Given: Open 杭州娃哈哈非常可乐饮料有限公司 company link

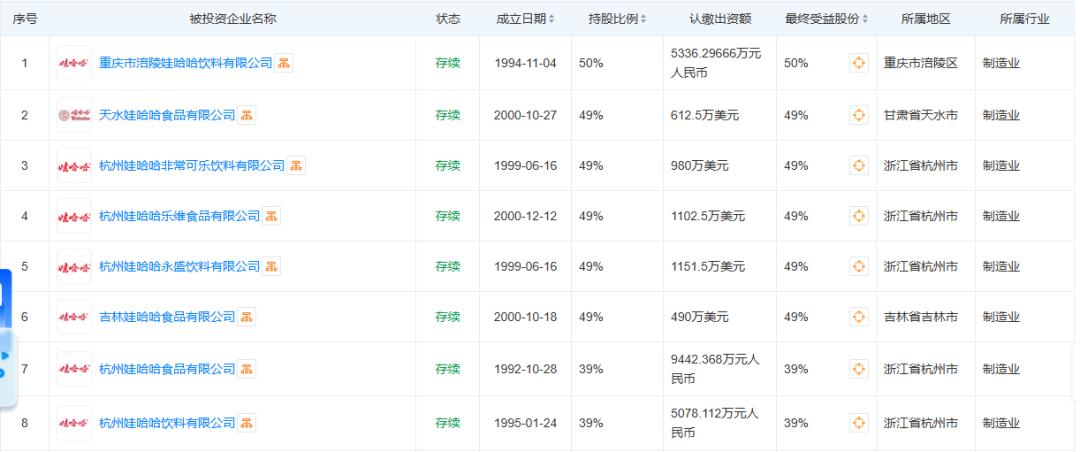Looking at the screenshot, I should coord(192,165).
